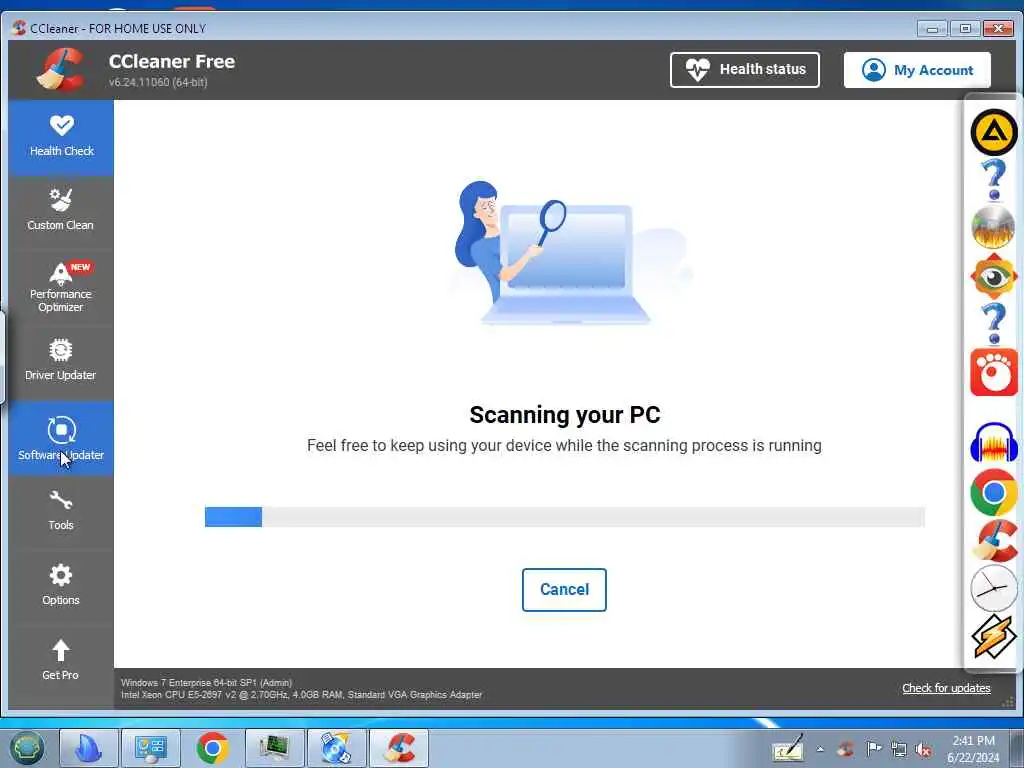1024x768 pixels.
Task: Open the pen input tray icon
Action: pyautogui.click(x=788, y=748)
